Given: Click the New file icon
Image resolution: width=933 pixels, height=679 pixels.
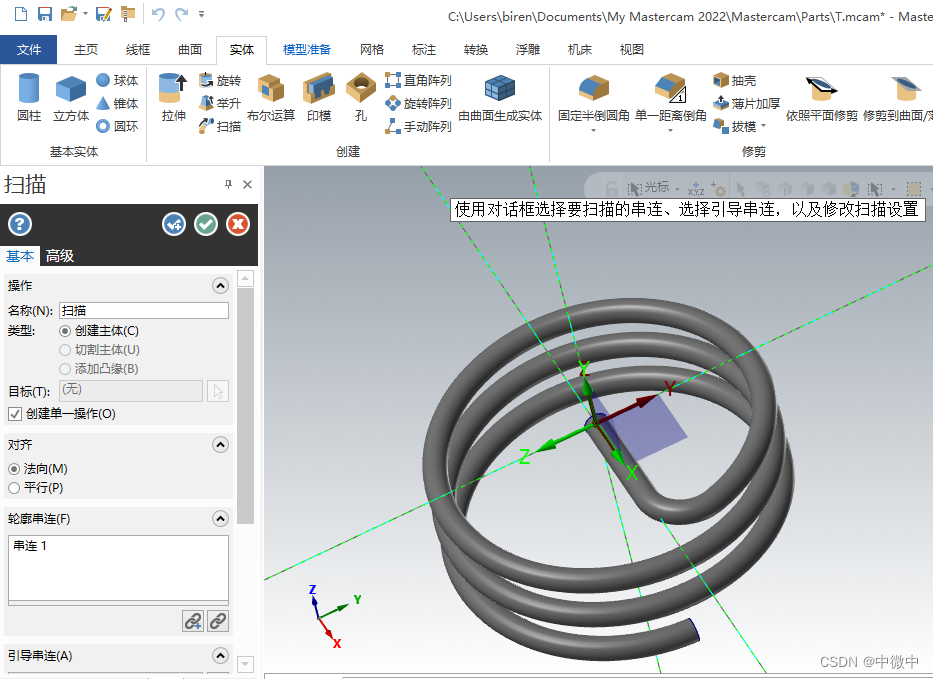Looking at the screenshot, I should [x=21, y=13].
